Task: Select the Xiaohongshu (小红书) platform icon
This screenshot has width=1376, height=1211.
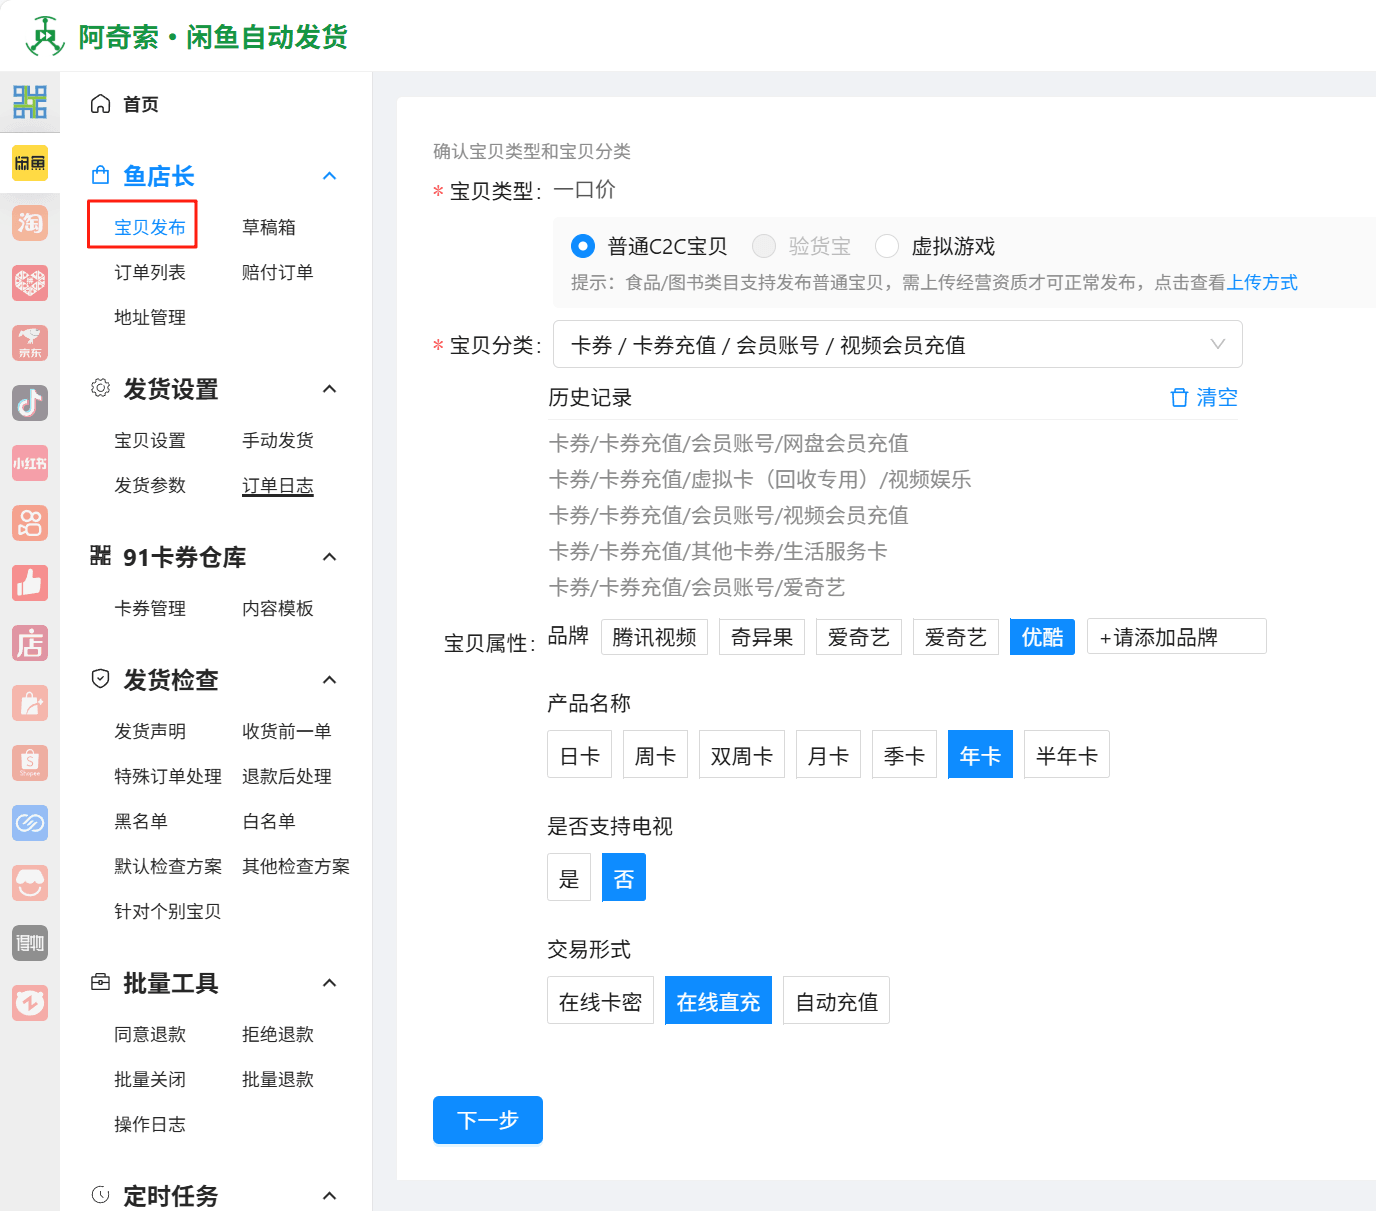Action: pyautogui.click(x=30, y=463)
